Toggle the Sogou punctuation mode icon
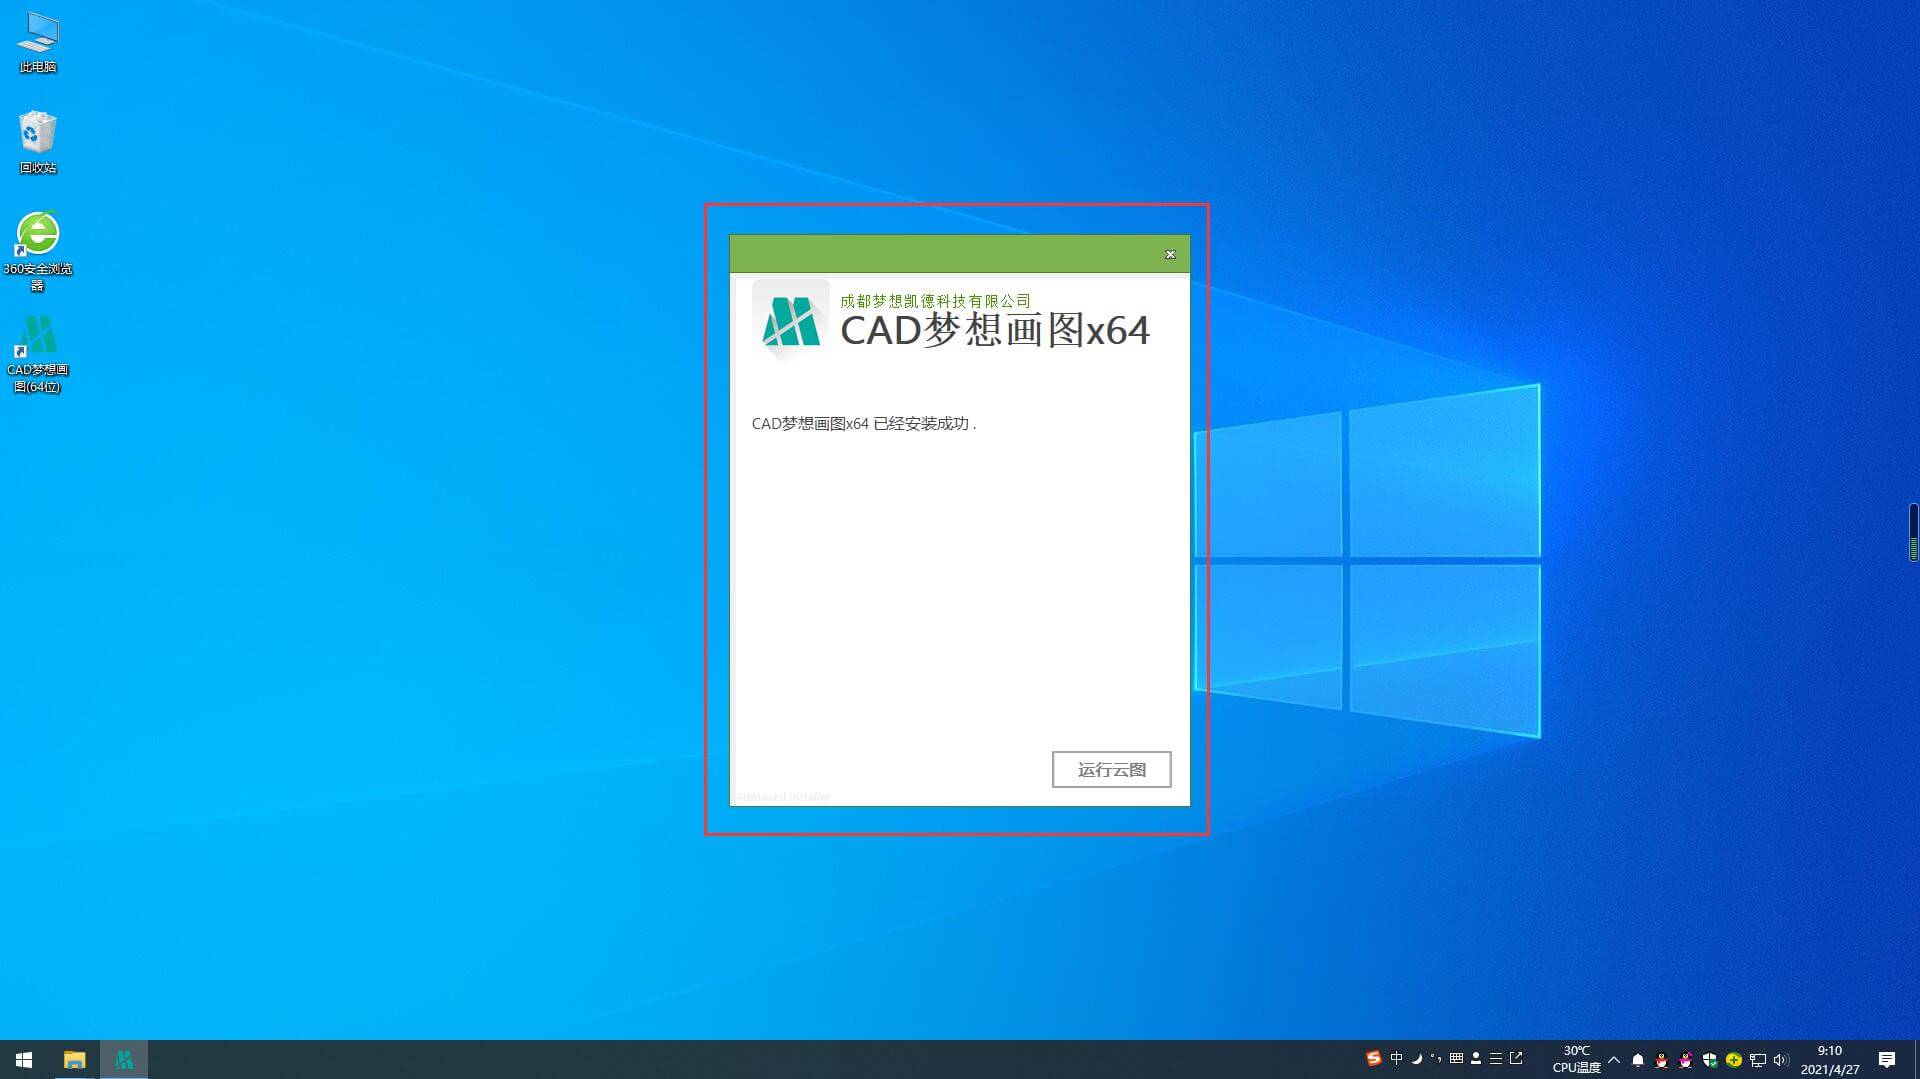The width and height of the screenshot is (1920, 1079). coord(1436,1058)
